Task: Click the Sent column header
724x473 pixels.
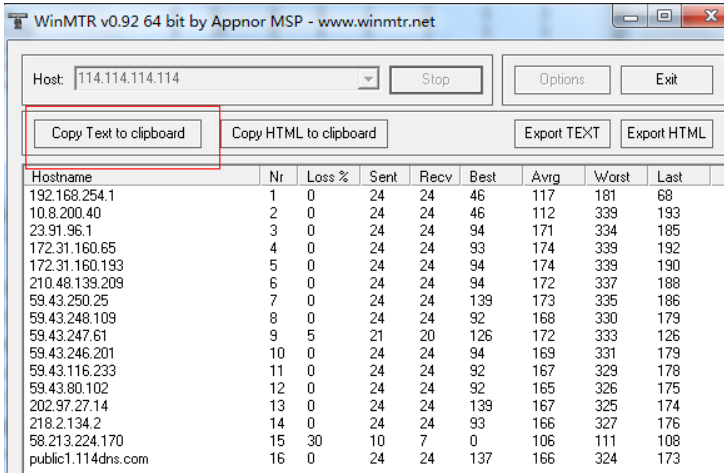Action: (383, 177)
